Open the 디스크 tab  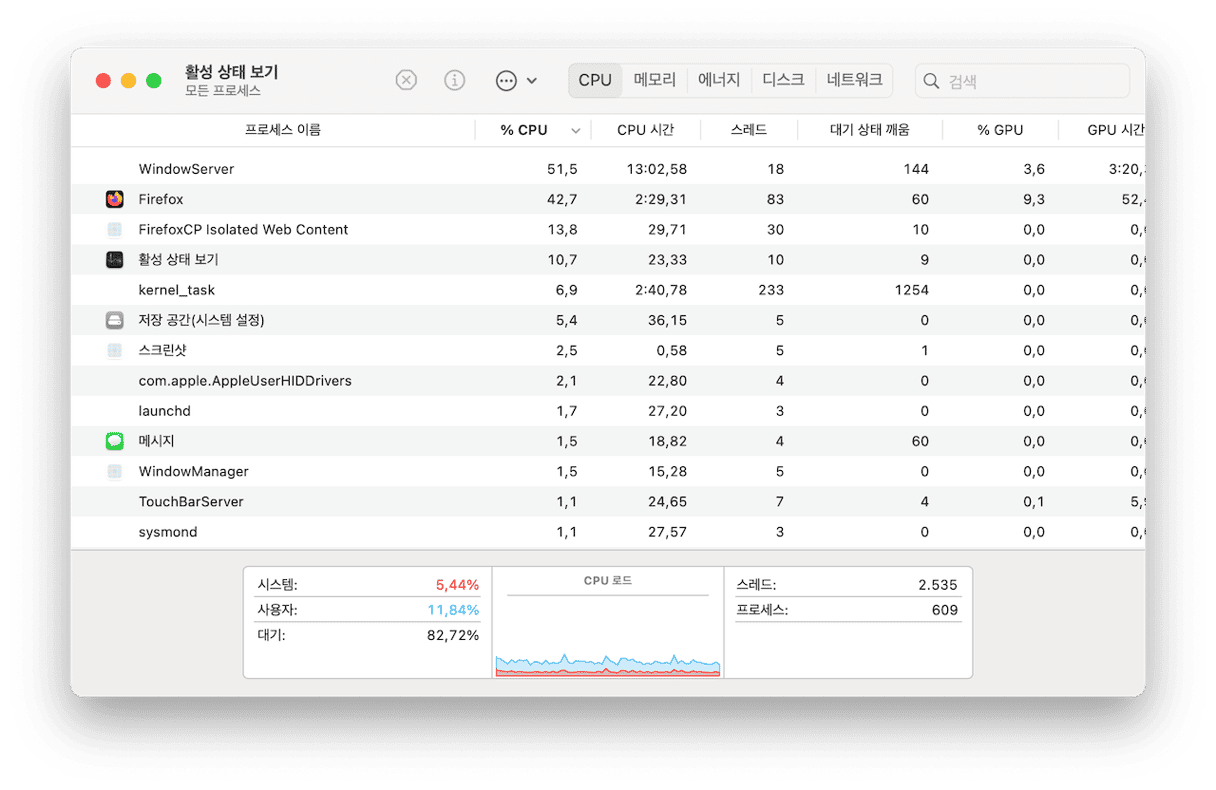tap(783, 80)
